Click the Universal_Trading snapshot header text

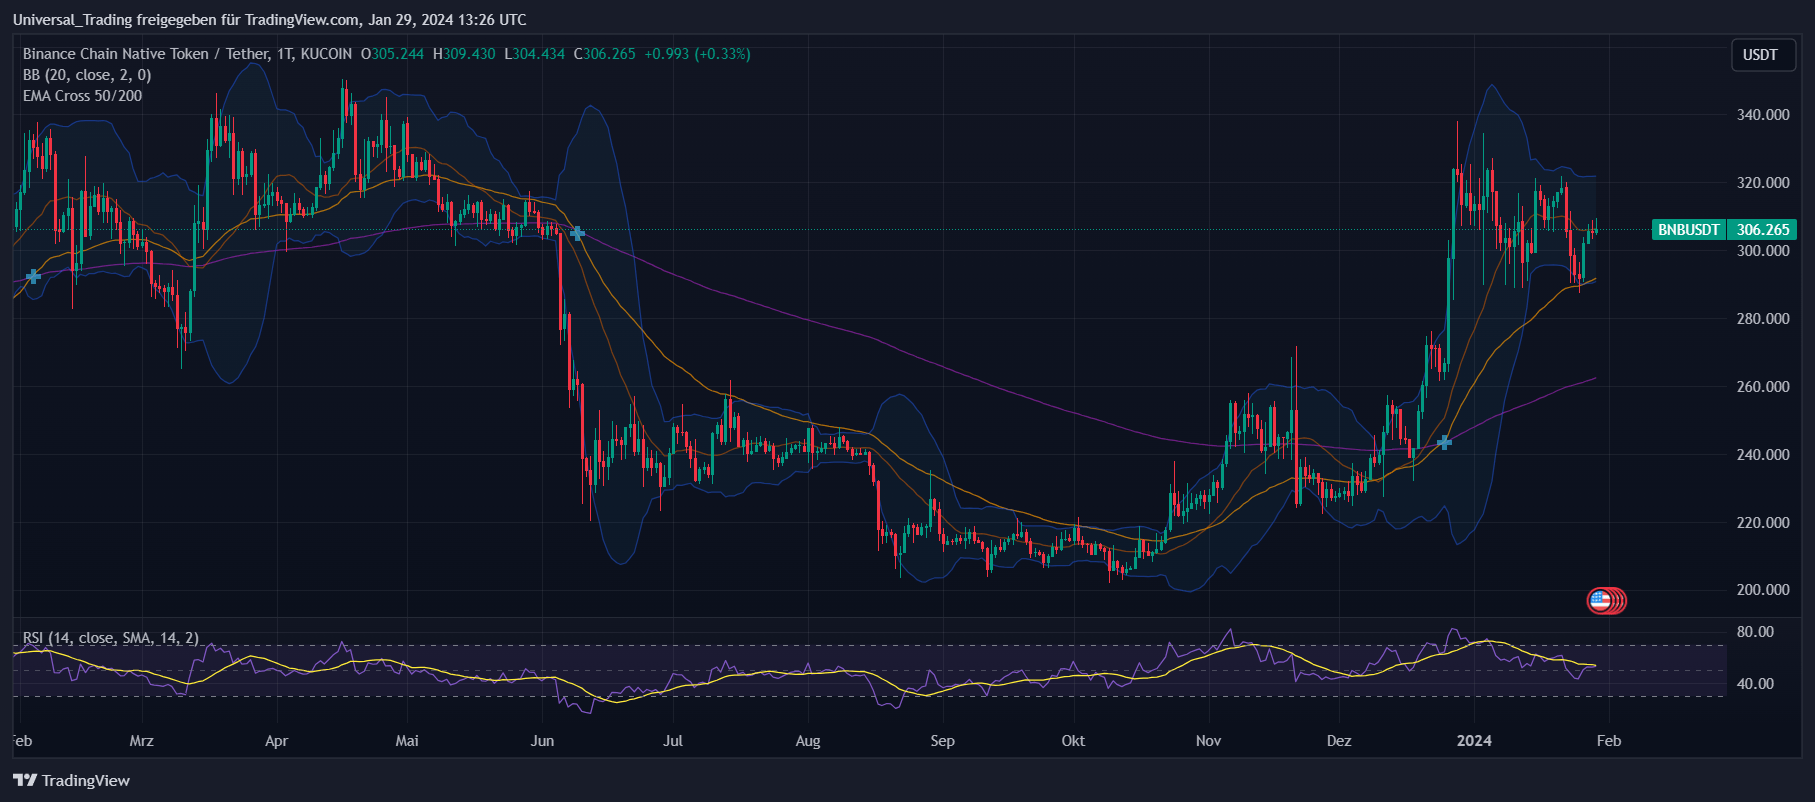coord(270,20)
